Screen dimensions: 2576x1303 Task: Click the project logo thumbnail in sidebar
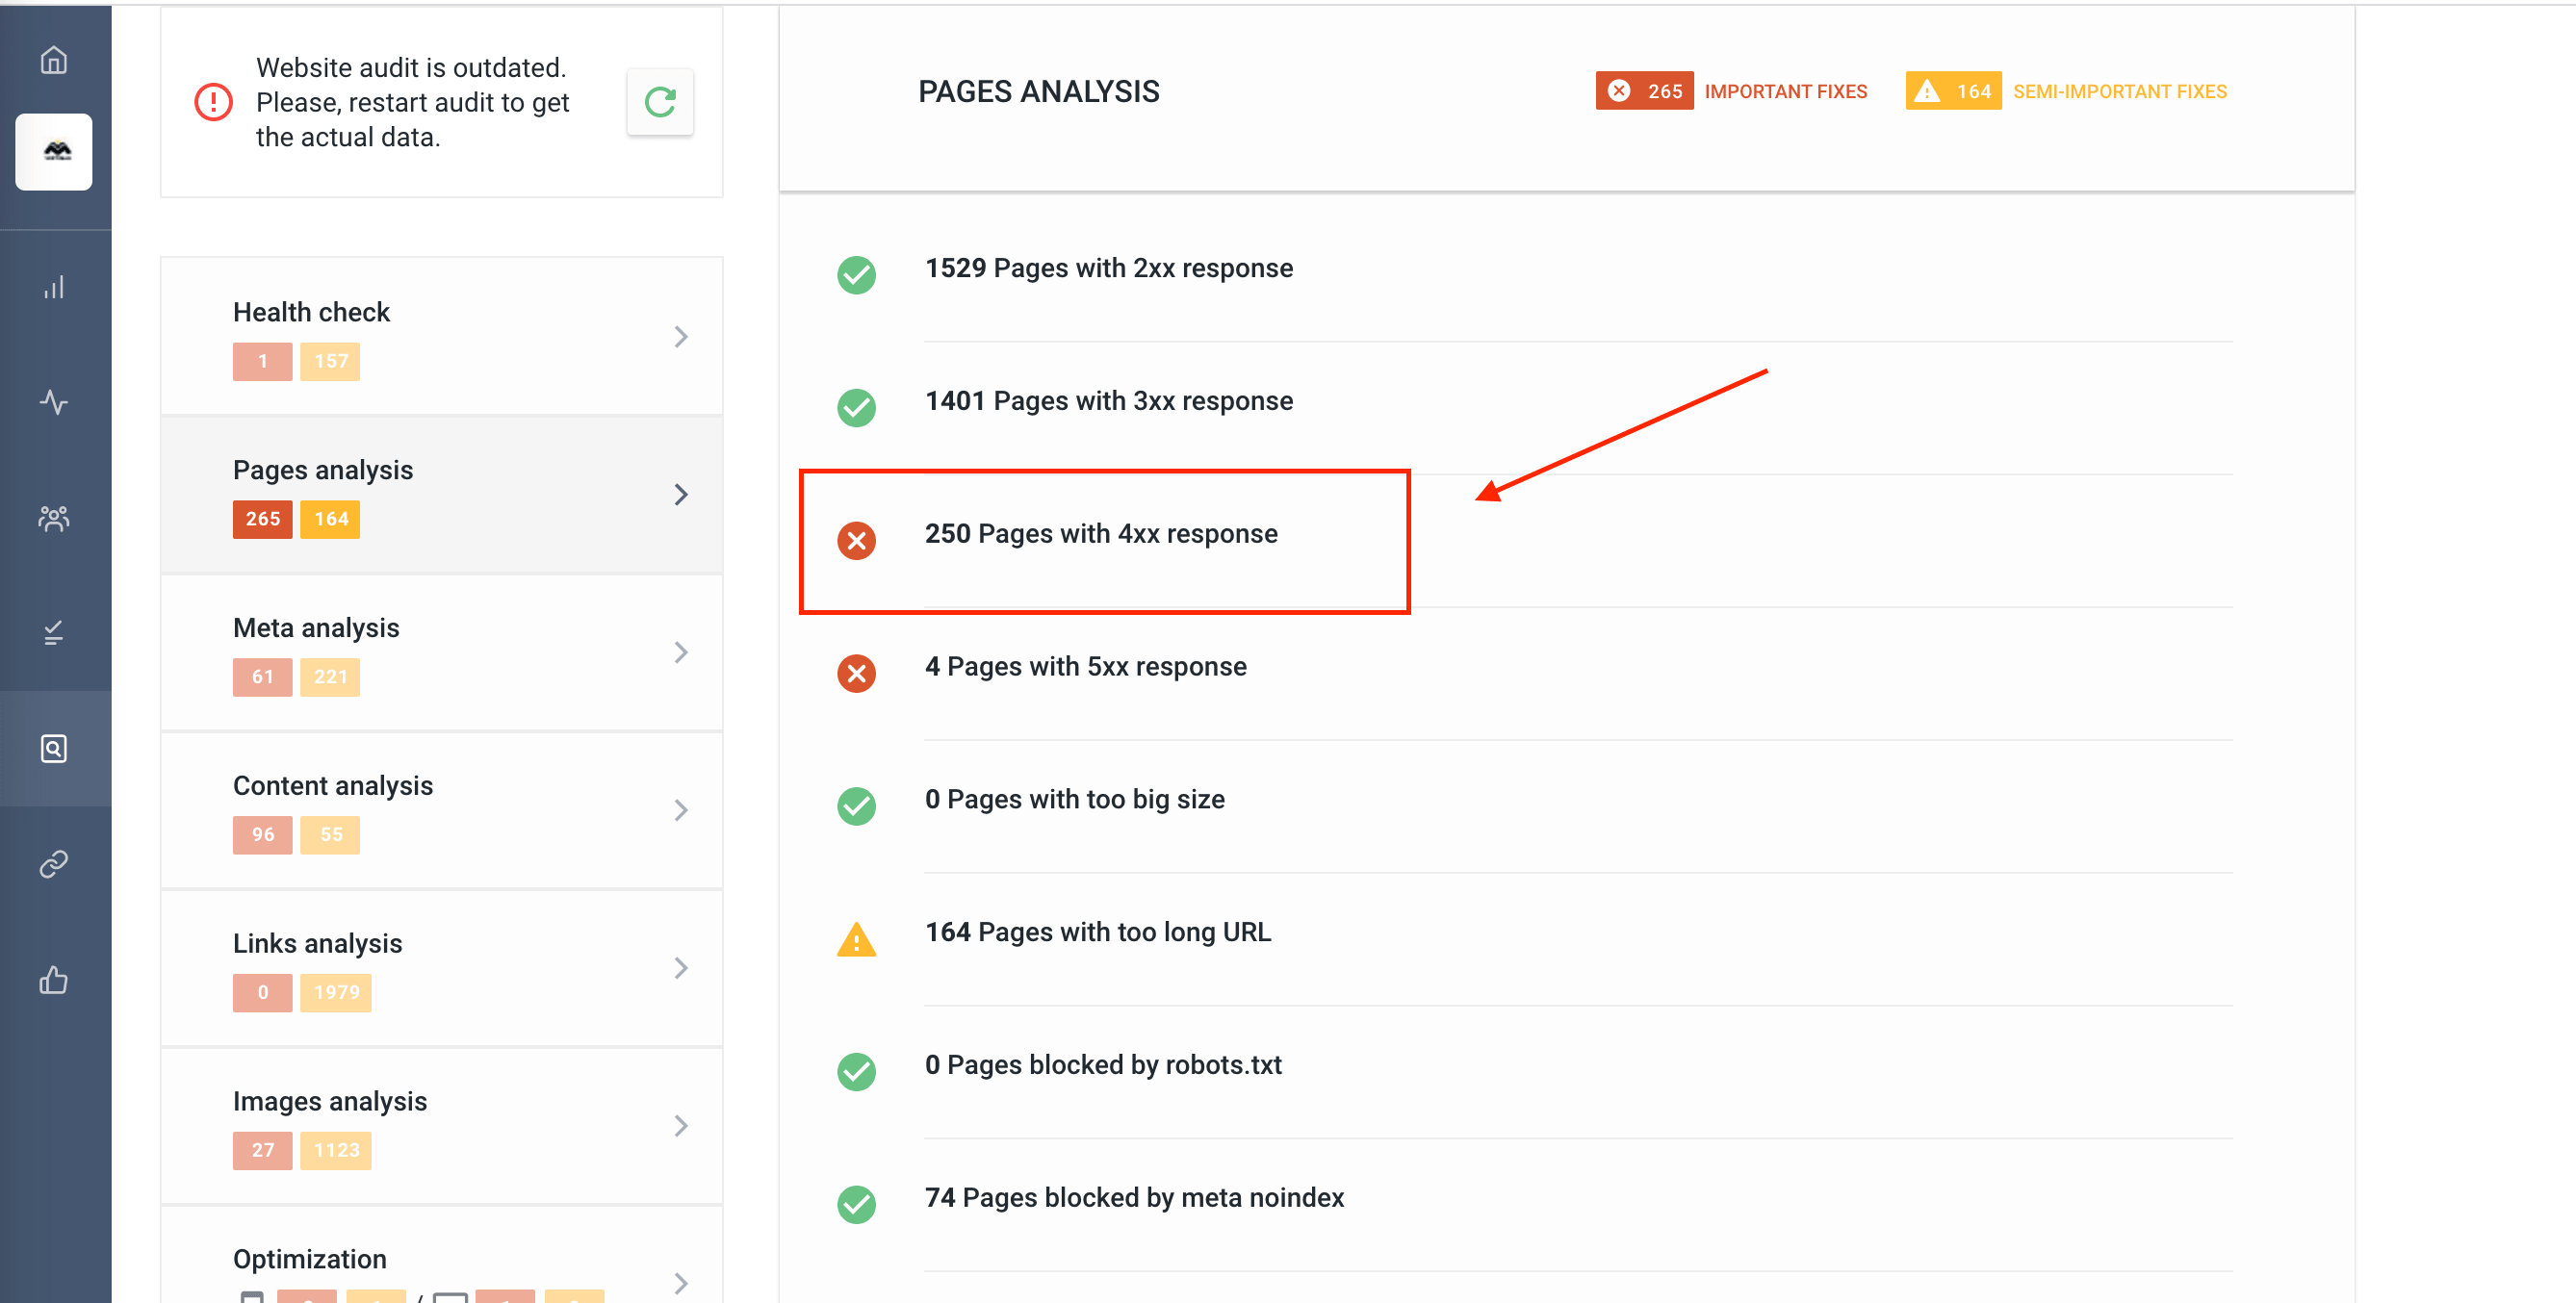click(x=54, y=152)
